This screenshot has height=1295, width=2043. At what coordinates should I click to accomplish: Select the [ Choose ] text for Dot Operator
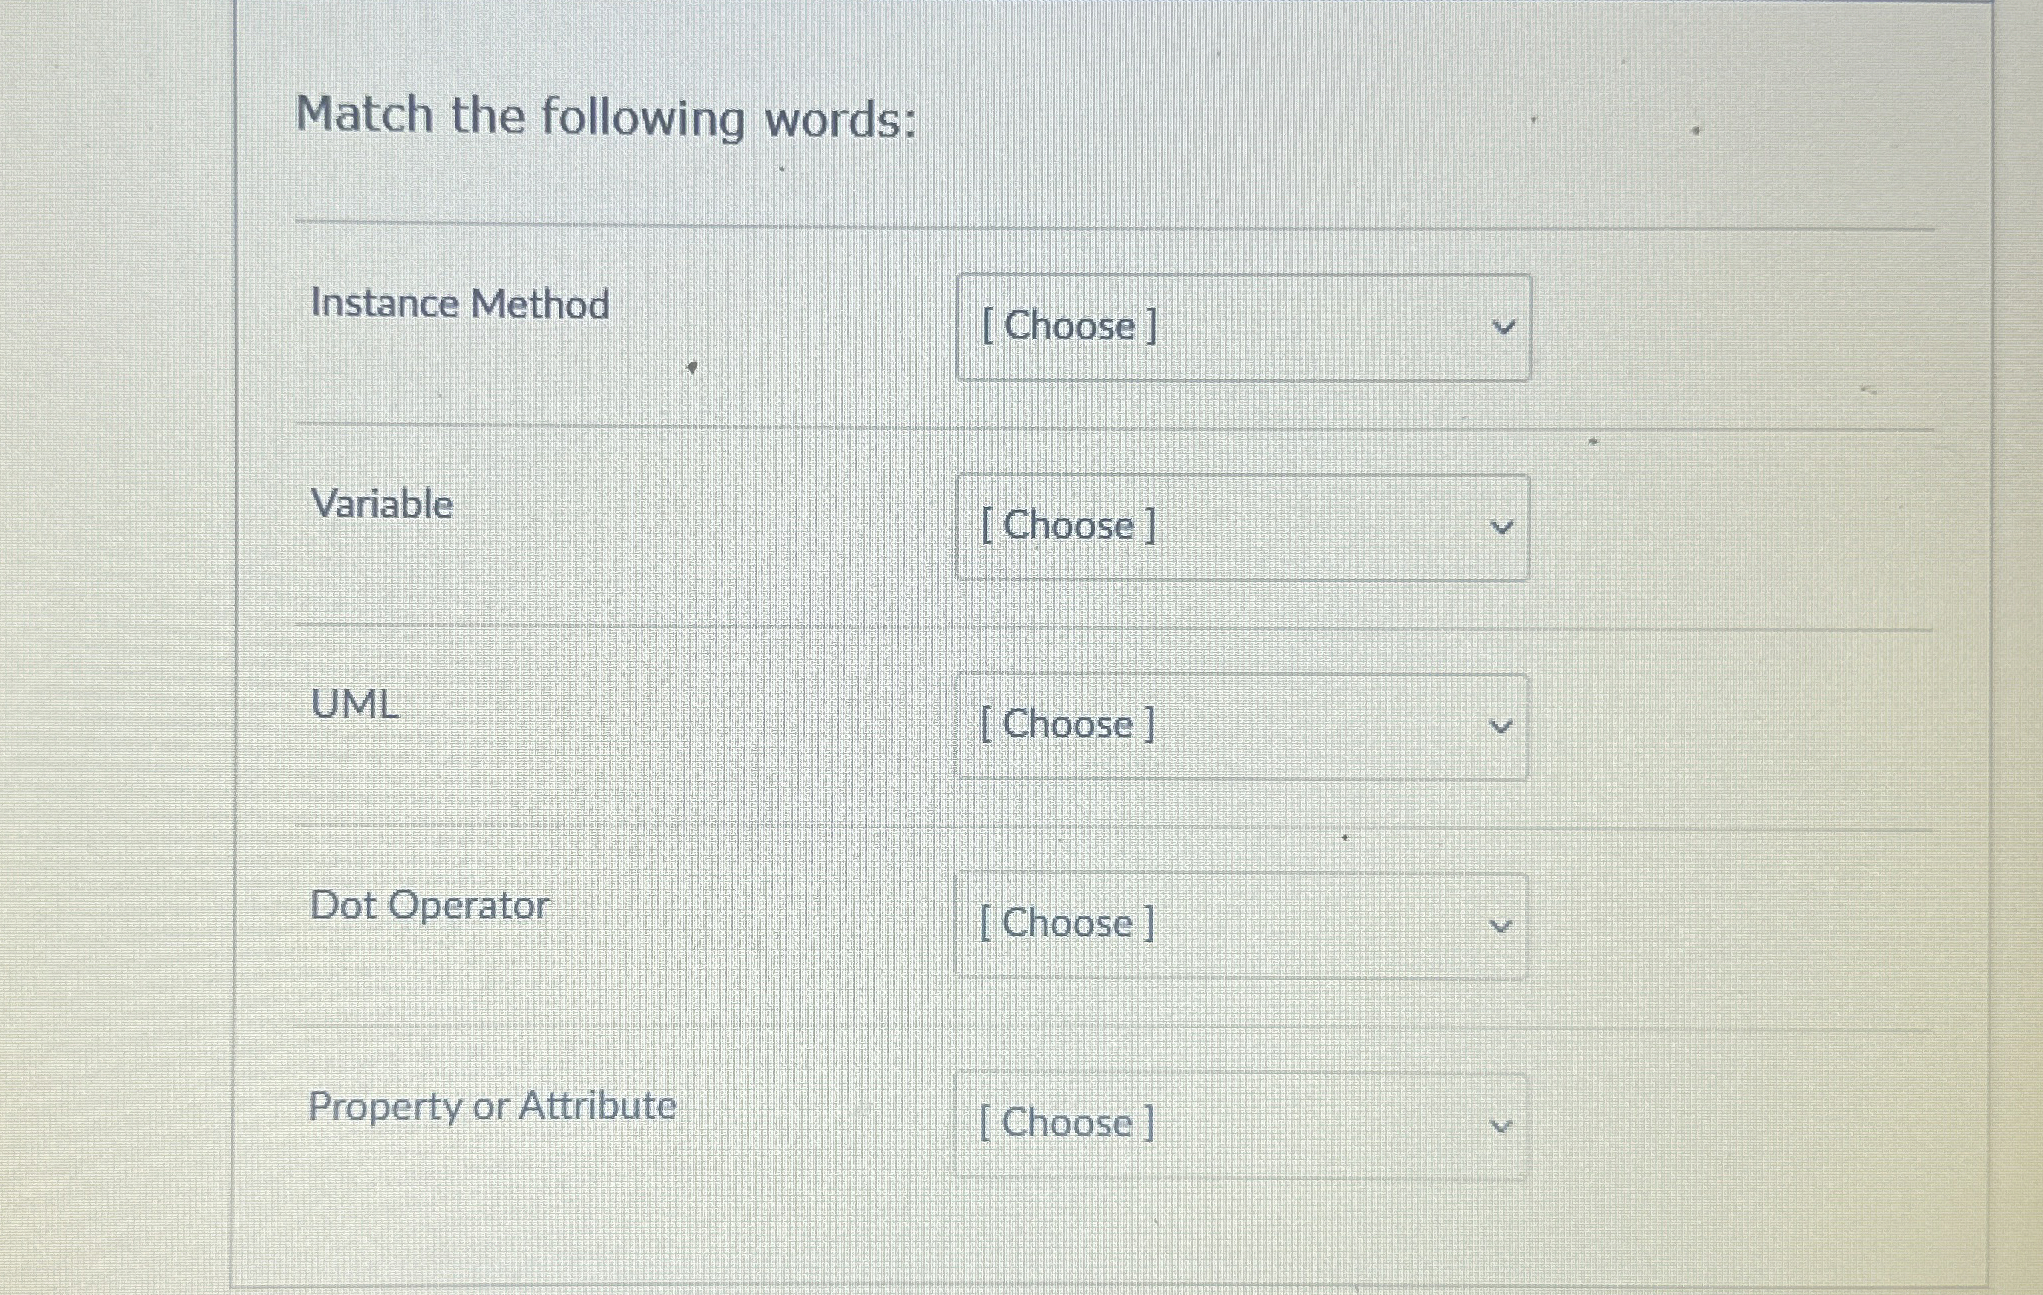(1066, 923)
